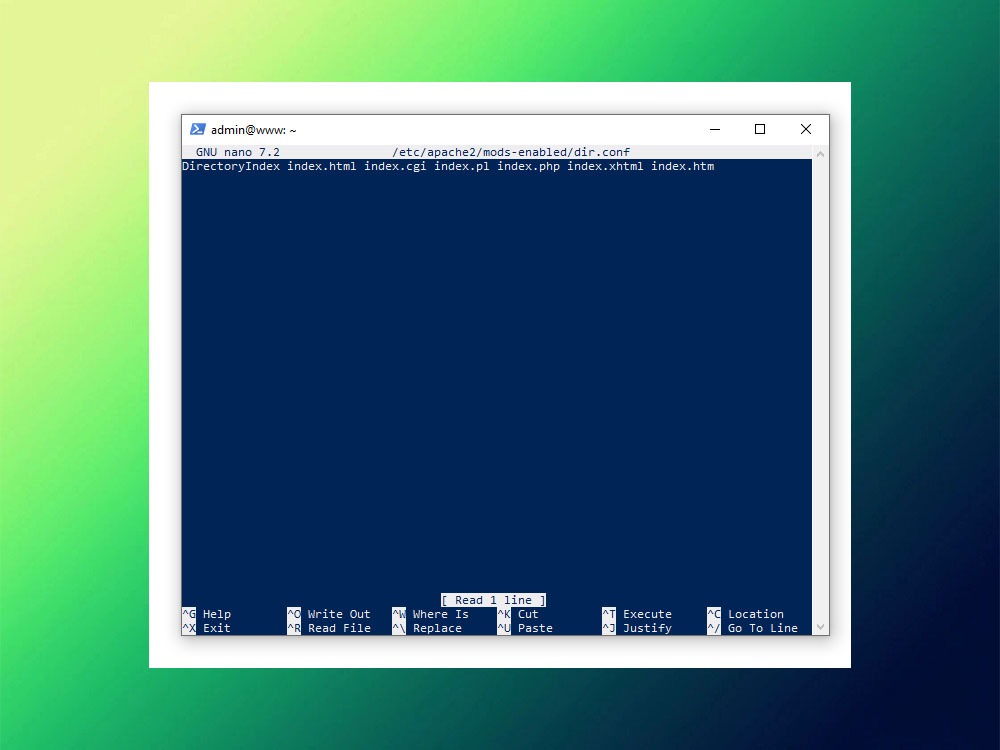Click the scrollbar up arrow
This screenshot has height=750, width=1000.
[x=820, y=154]
